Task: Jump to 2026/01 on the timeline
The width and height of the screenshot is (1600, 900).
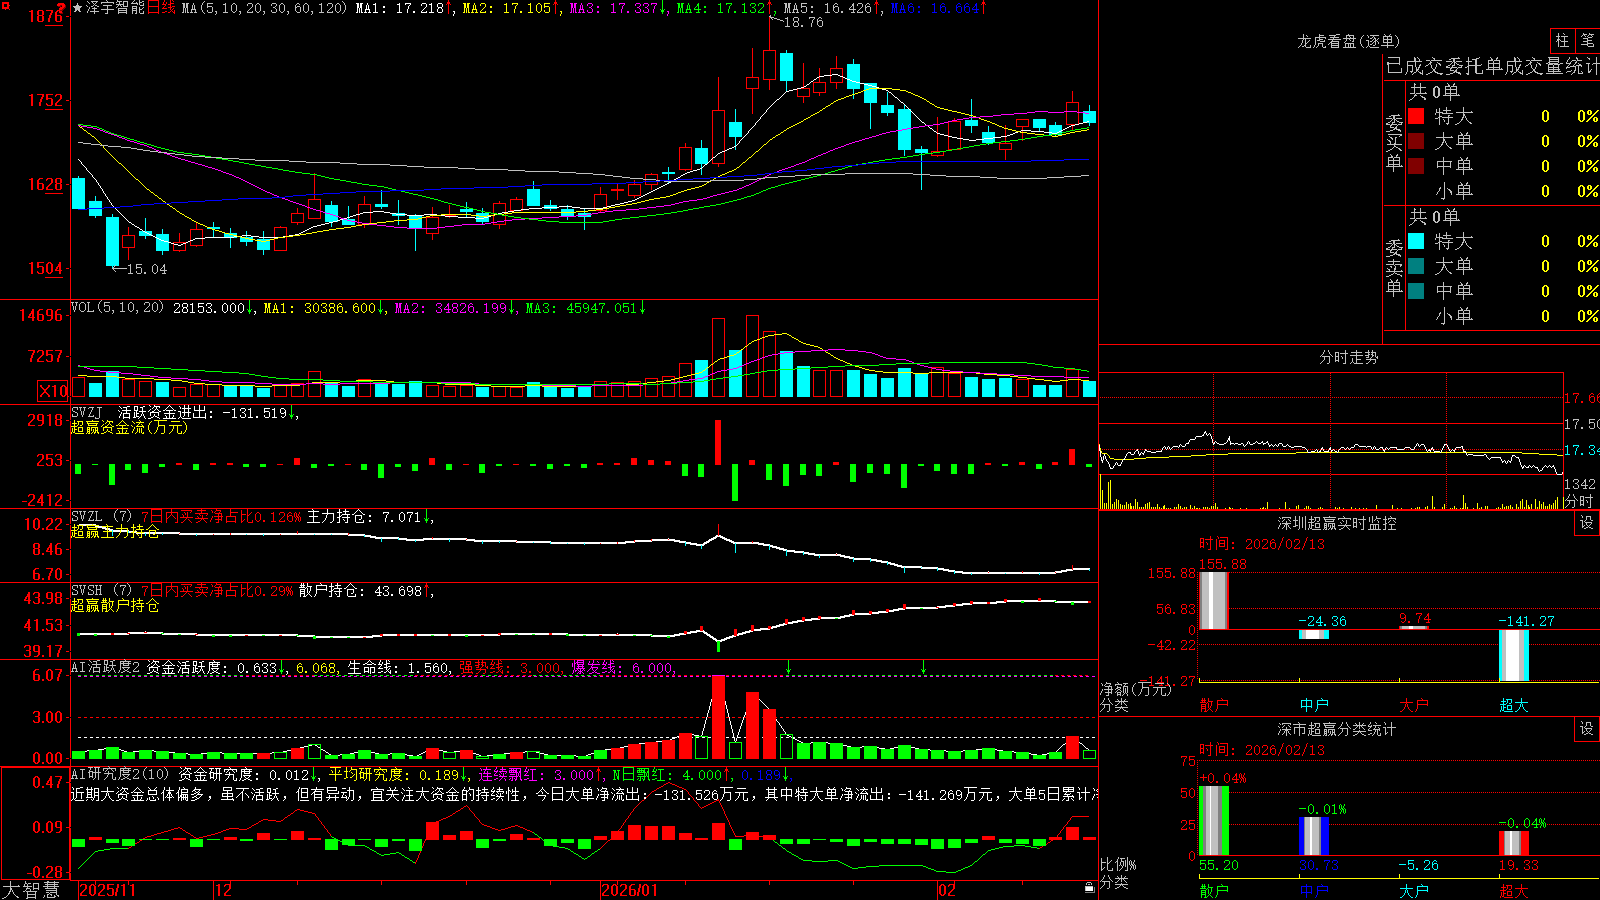Action: click(630, 890)
